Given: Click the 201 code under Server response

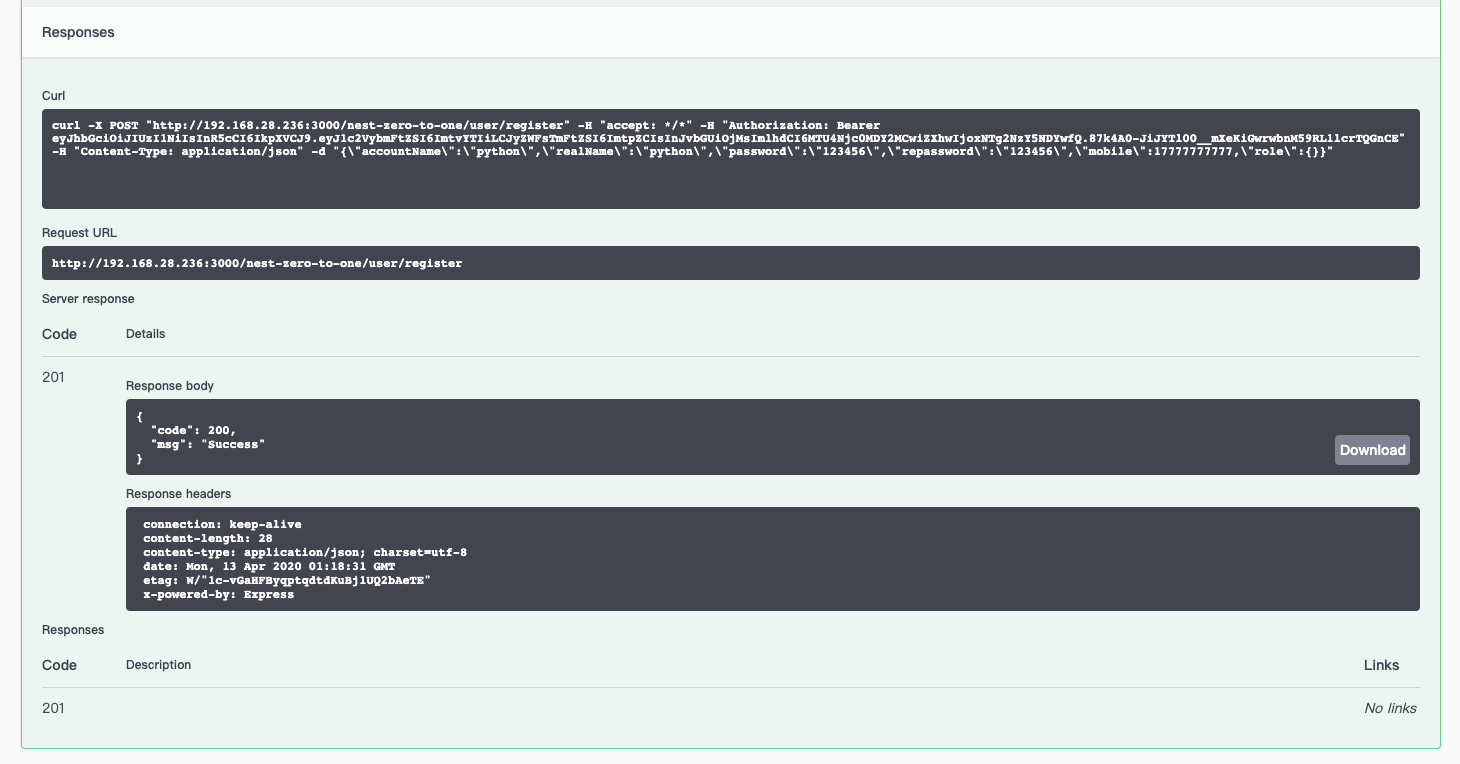Looking at the screenshot, I should point(53,377).
